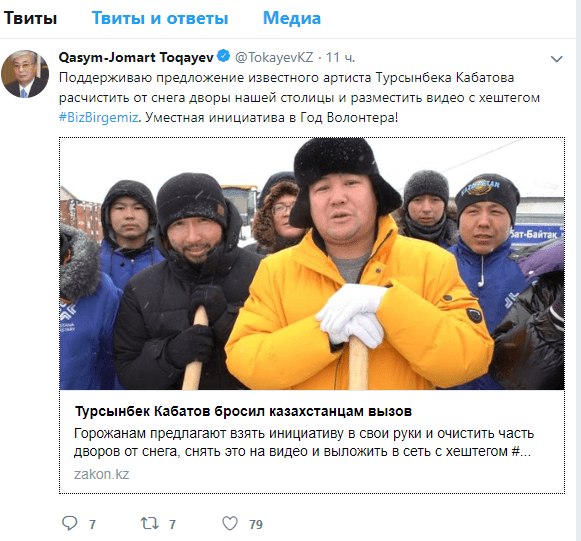The height and width of the screenshot is (541, 581).
Task: Click the zakon.kz source domain
Action: tap(102, 474)
